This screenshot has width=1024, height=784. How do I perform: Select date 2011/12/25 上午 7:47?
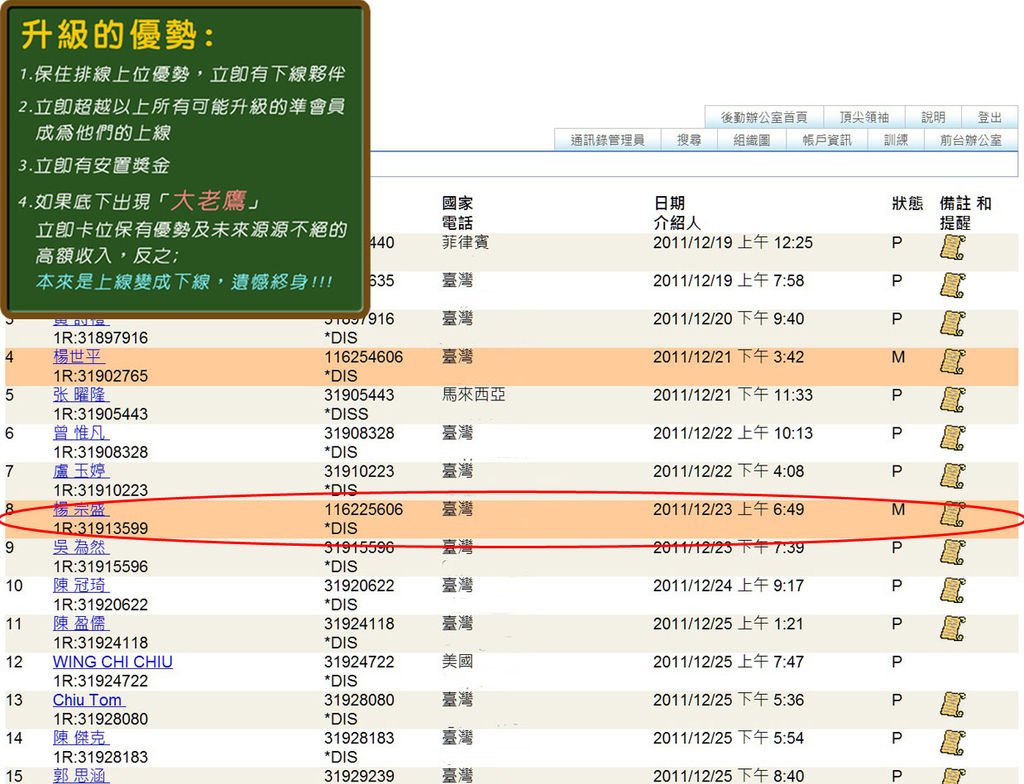(x=728, y=662)
